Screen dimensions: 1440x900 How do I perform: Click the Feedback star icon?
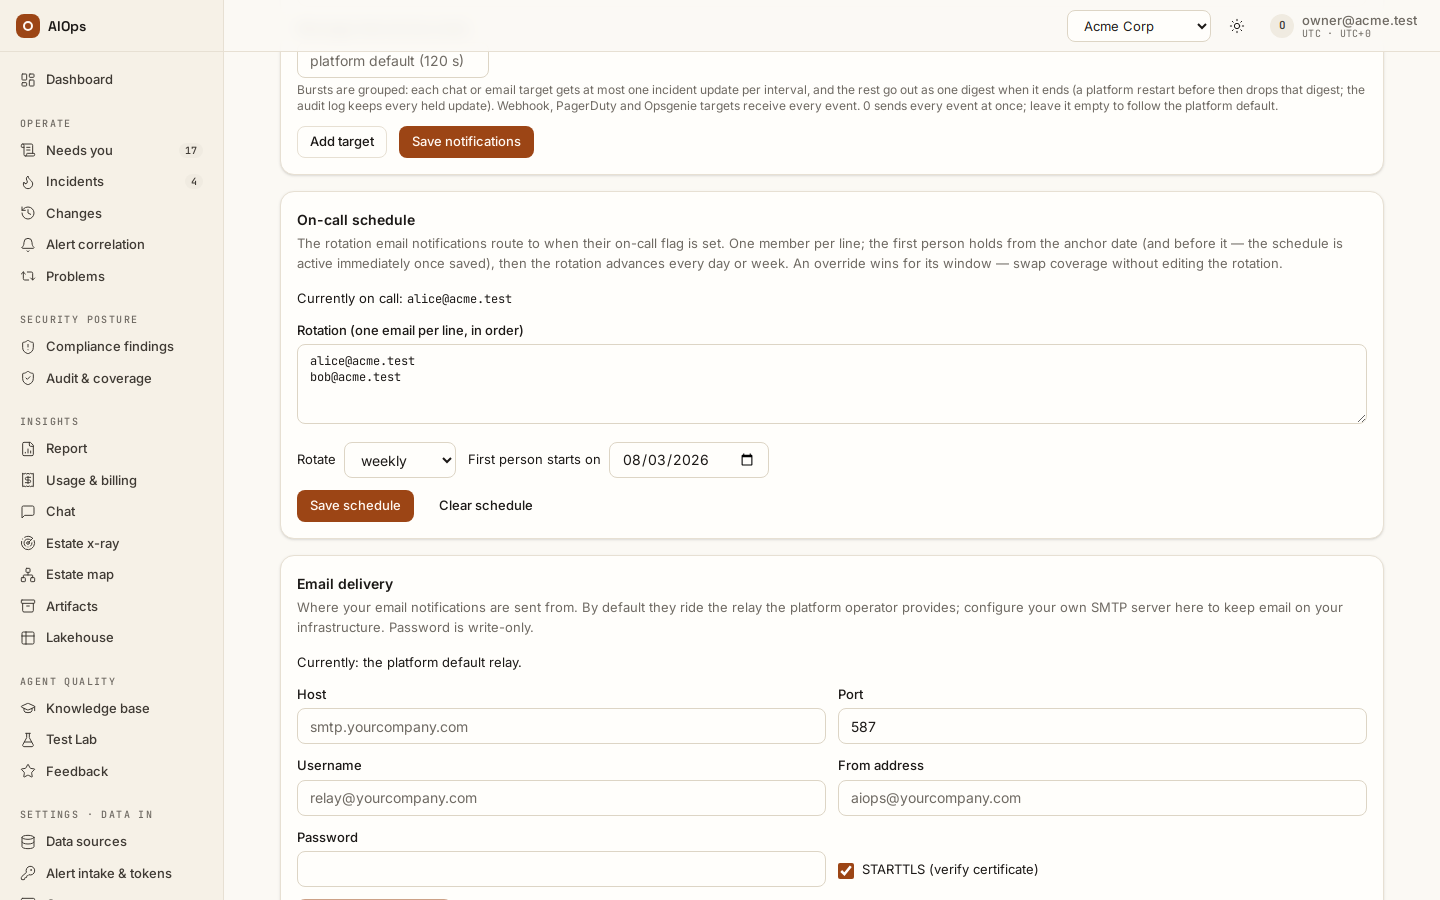(28, 772)
